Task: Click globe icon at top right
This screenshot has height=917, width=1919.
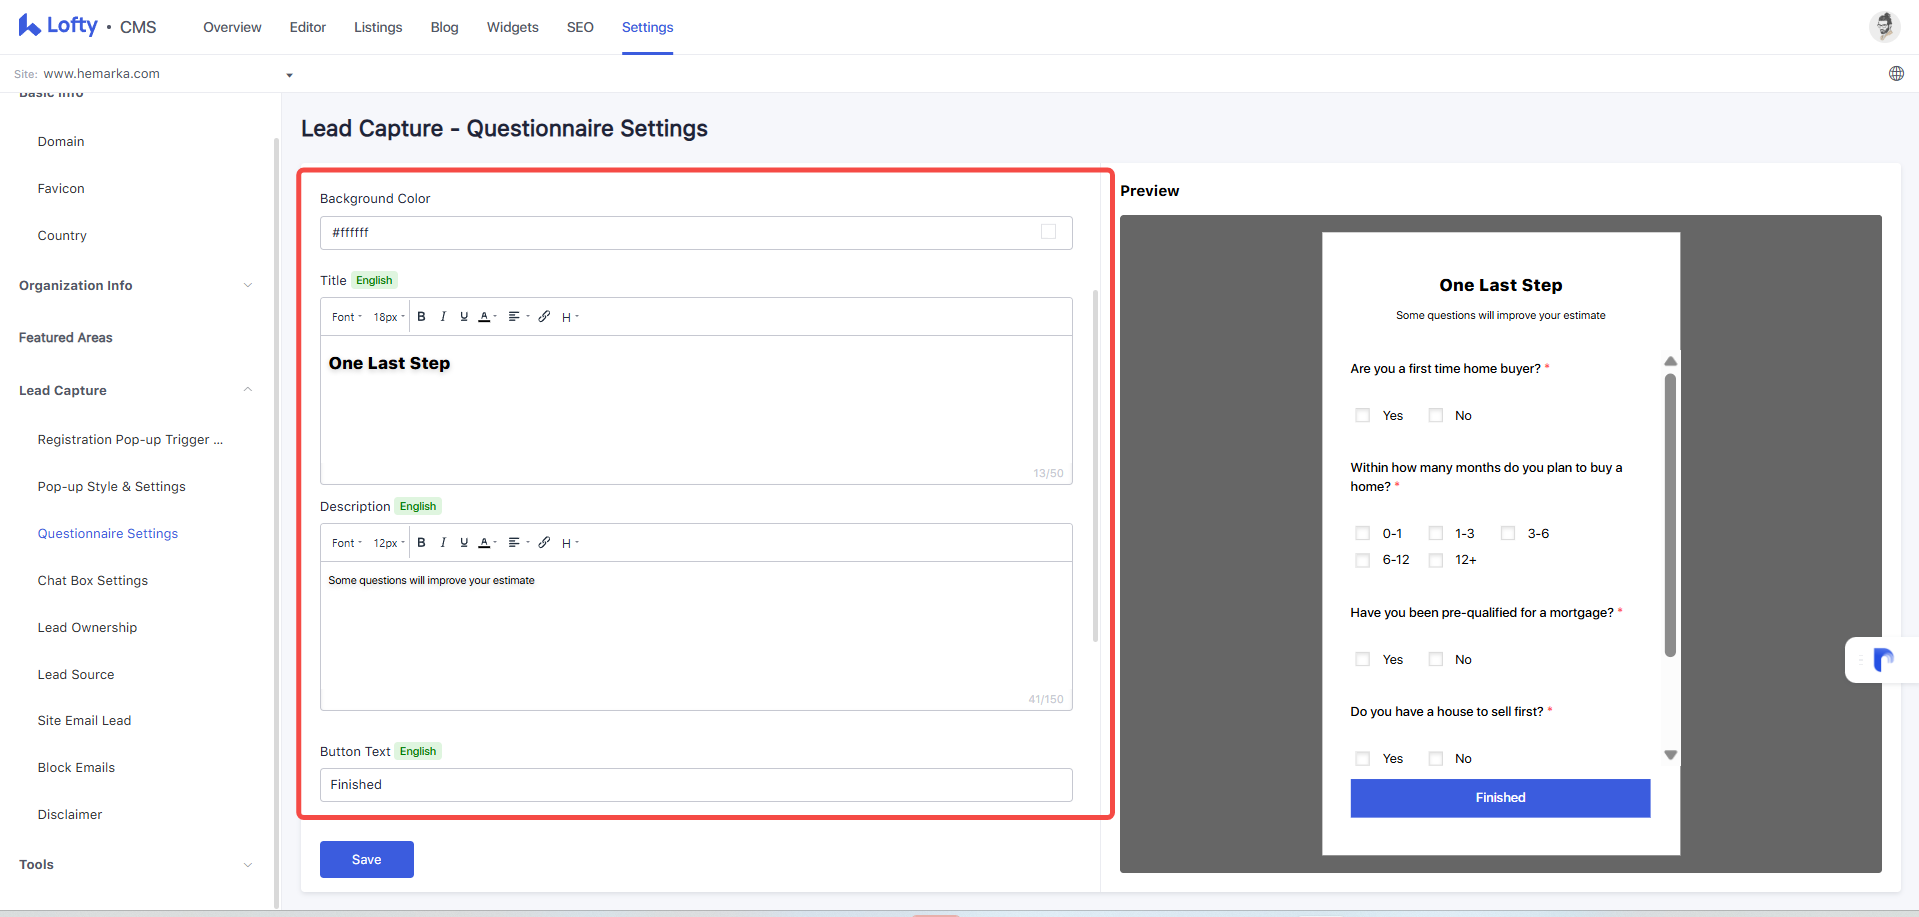Action: point(1896,73)
